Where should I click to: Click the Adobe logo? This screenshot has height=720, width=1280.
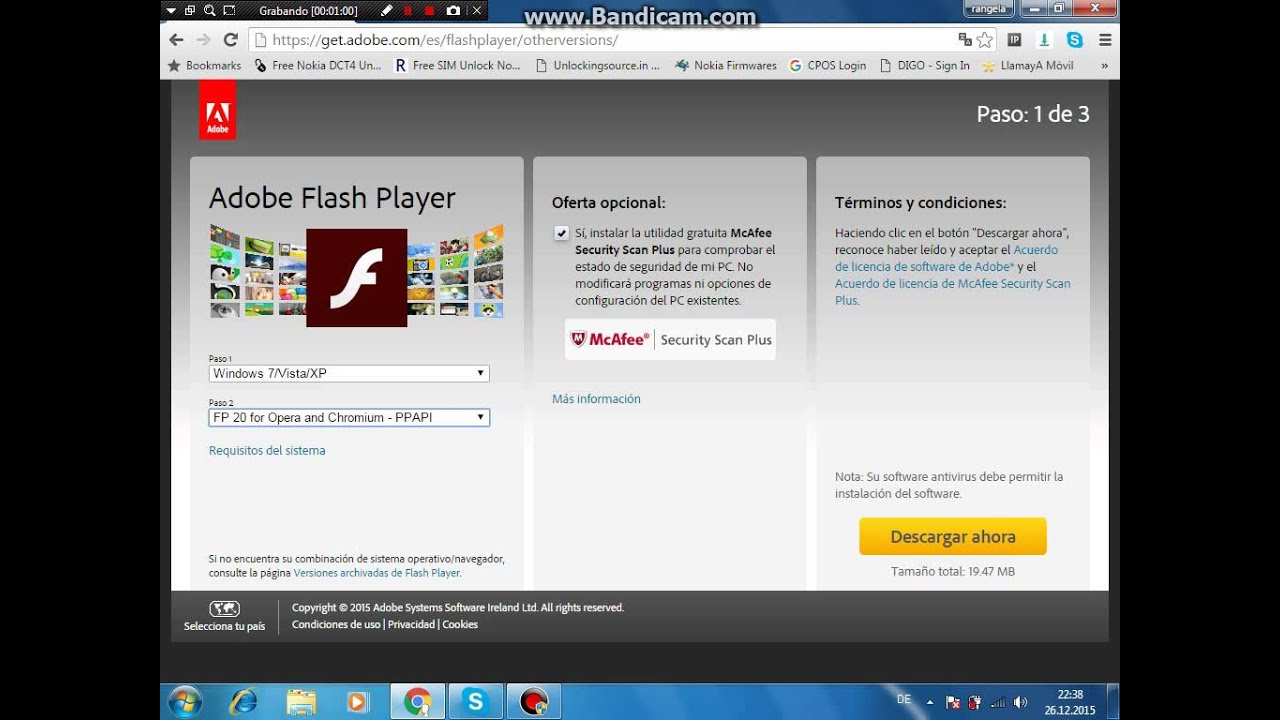(x=217, y=109)
